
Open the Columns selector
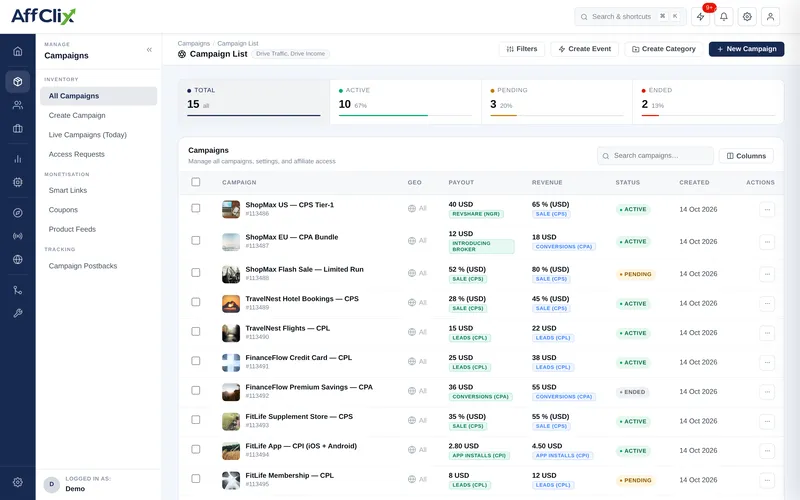pyautogui.click(x=746, y=156)
